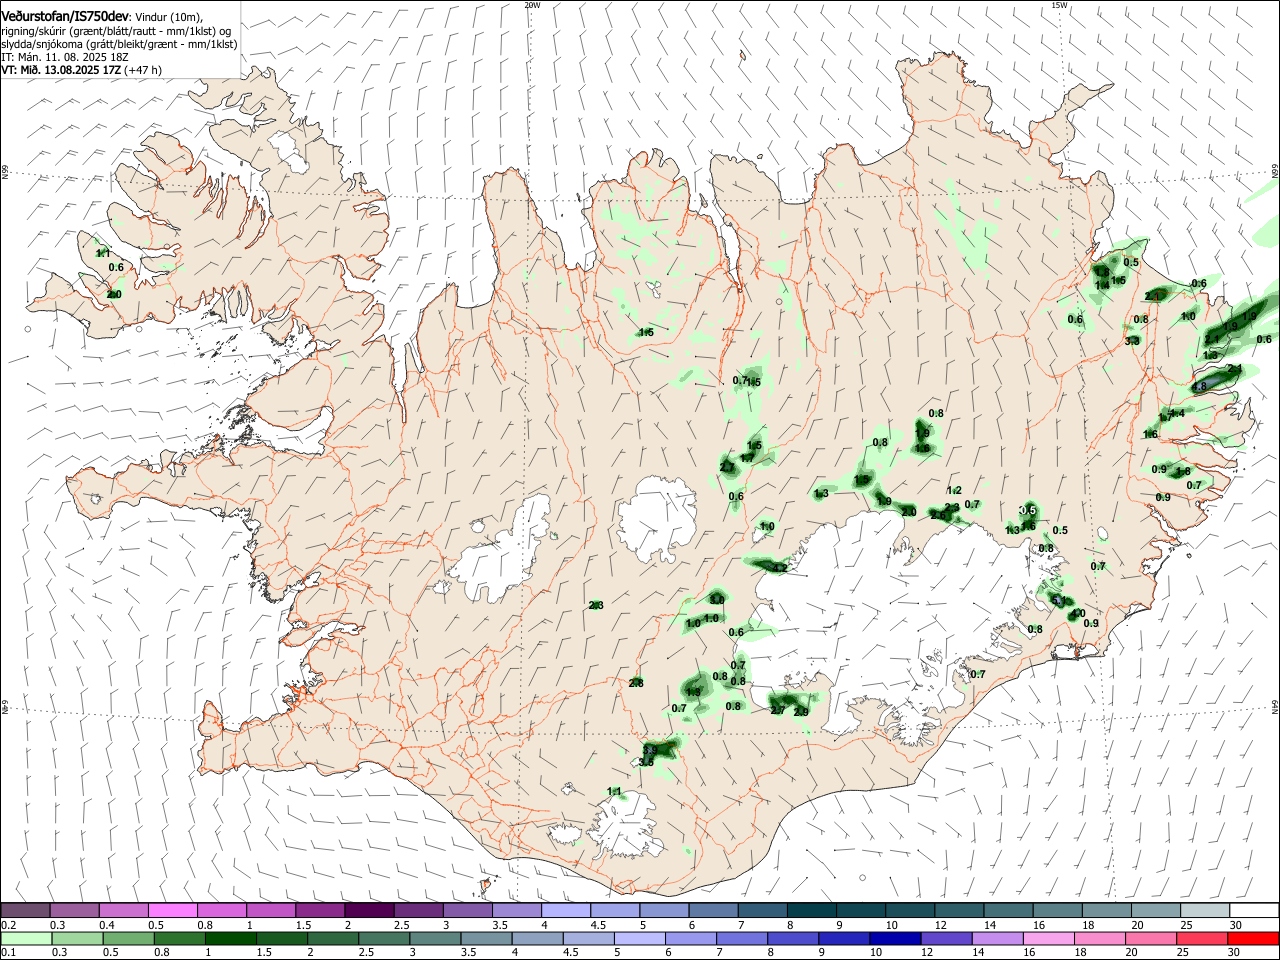Click the Veðurstofan/IS750dev title text
Image resolution: width=1280 pixels, height=960 pixels.
pos(64,16)
